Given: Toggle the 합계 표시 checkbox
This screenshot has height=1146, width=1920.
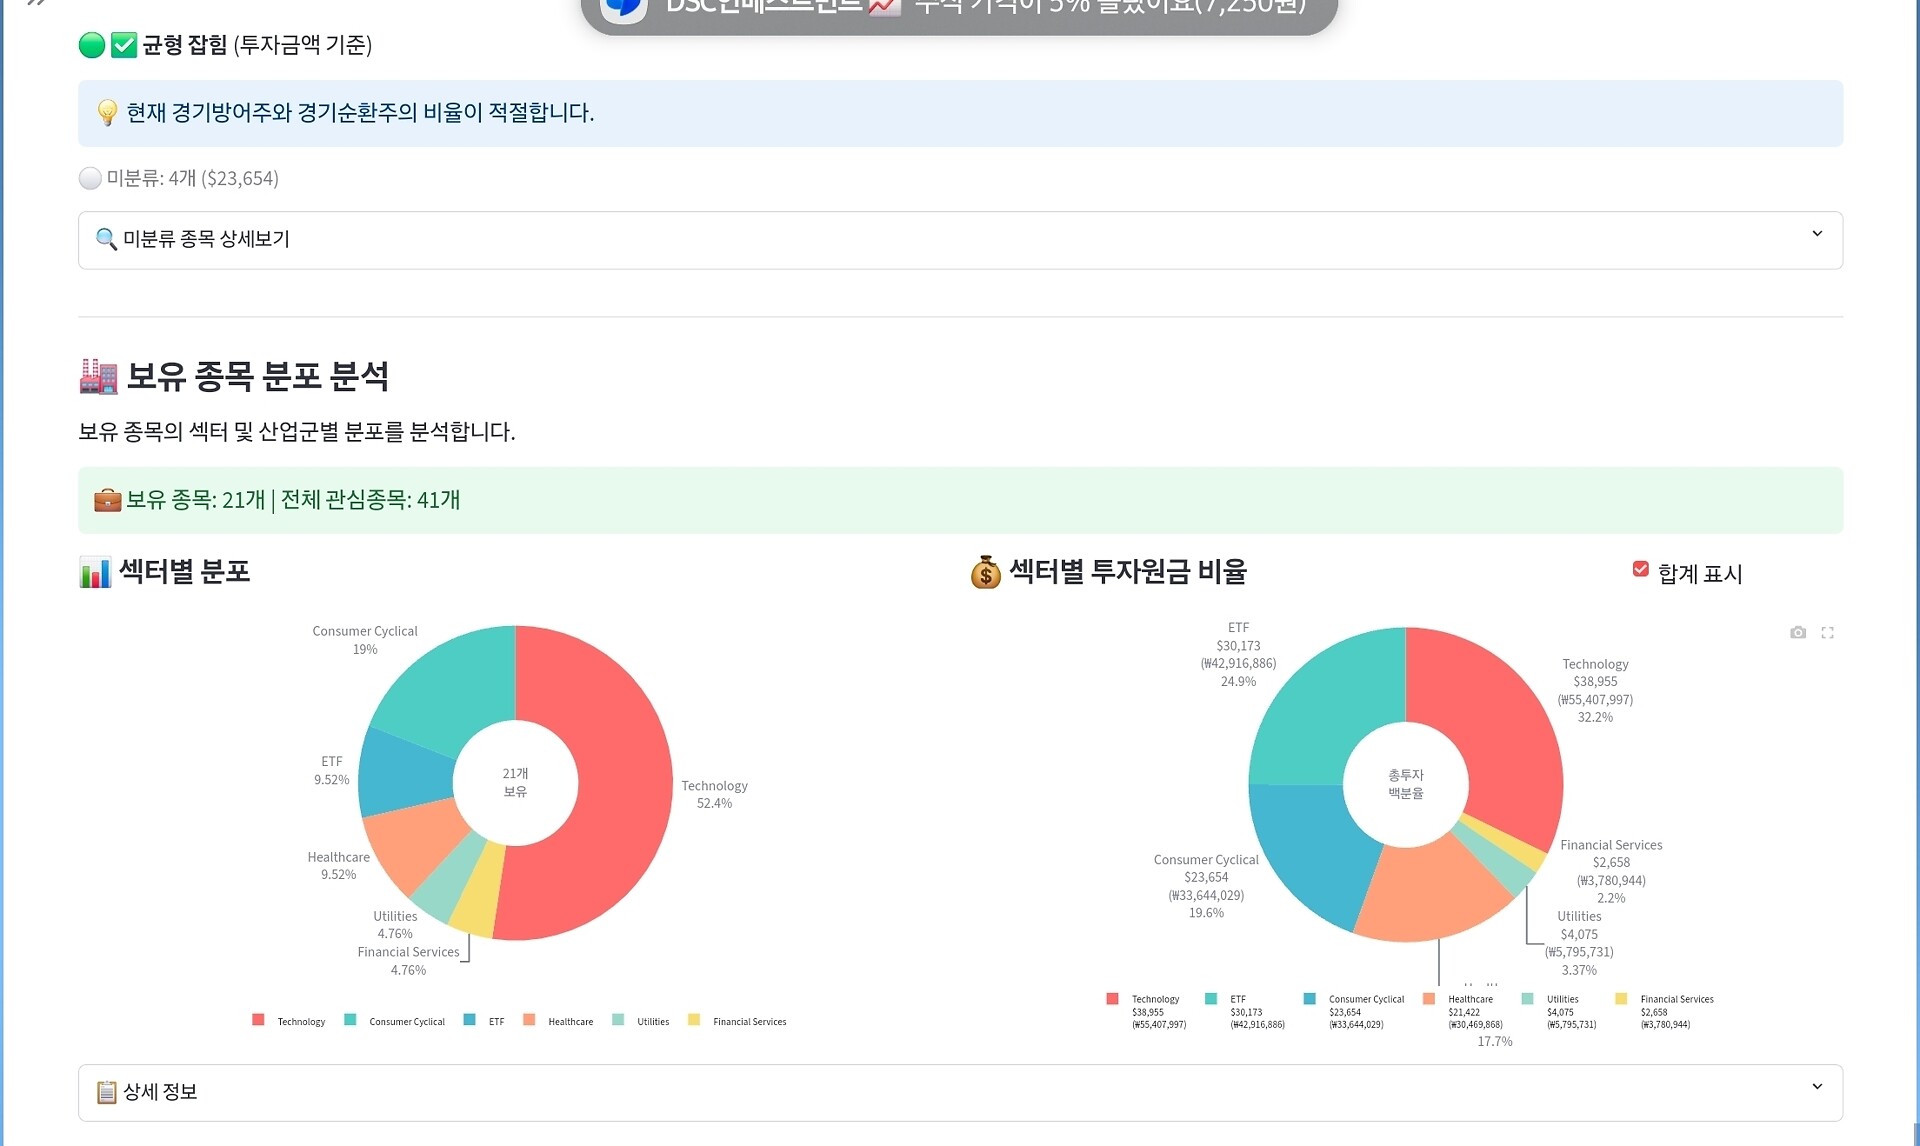Looking at the screenshot, I should pyautogui.click(x=1640, y=569).
